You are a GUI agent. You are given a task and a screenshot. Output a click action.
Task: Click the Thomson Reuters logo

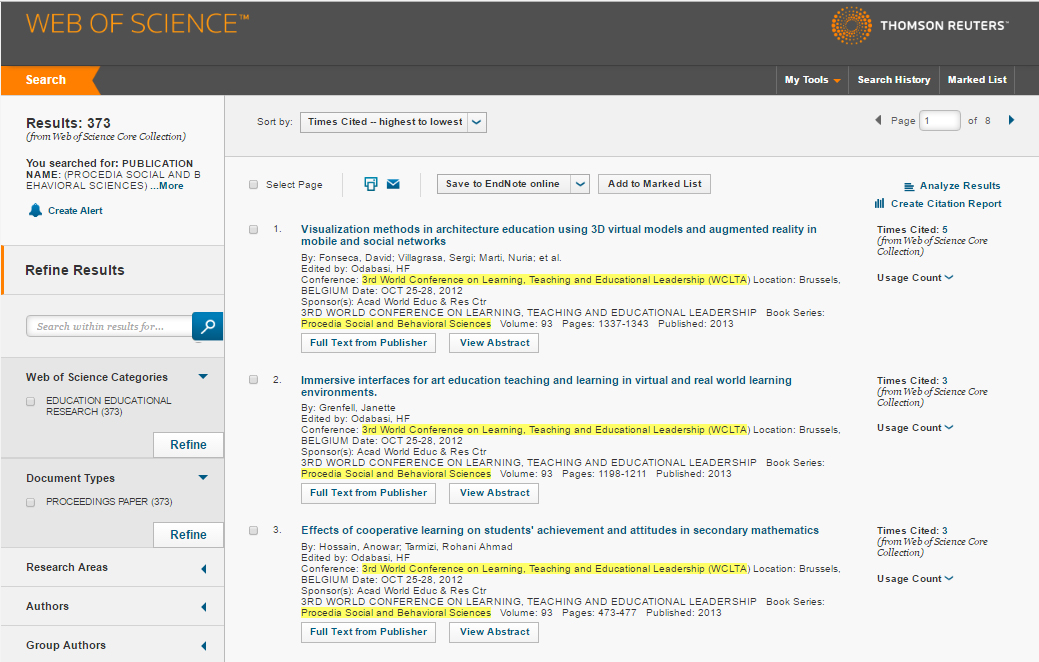tap(920, 26)
